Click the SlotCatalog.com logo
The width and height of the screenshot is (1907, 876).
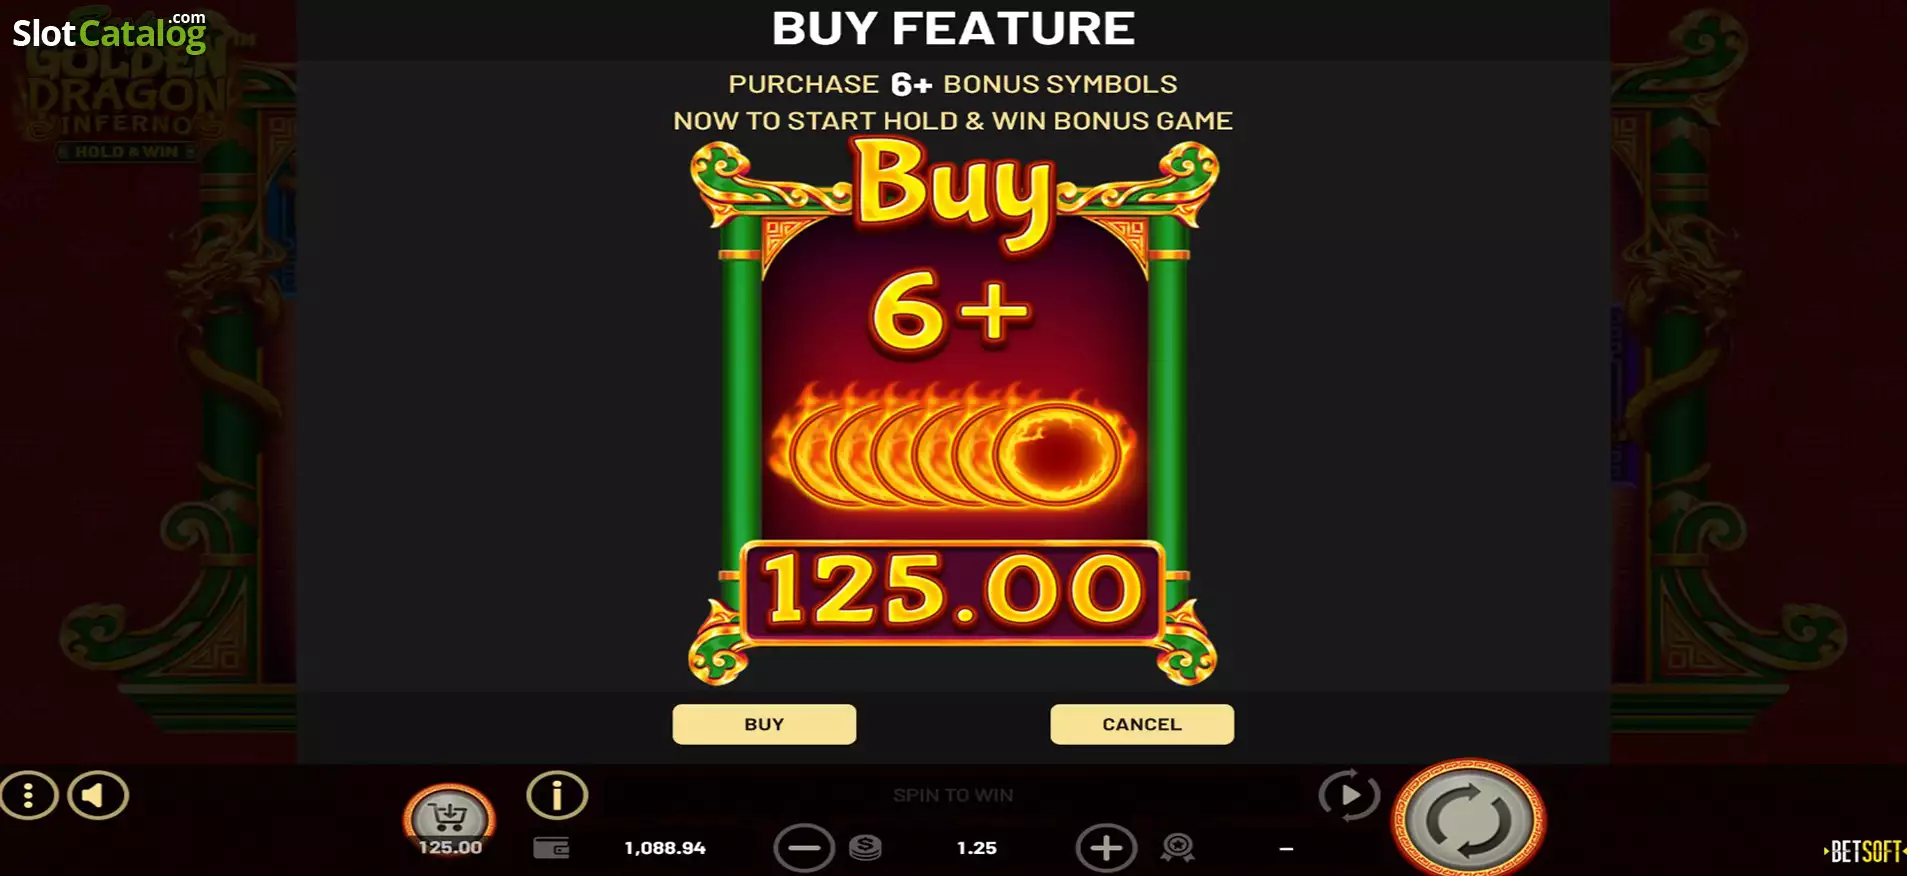click(x=109, y=32)
